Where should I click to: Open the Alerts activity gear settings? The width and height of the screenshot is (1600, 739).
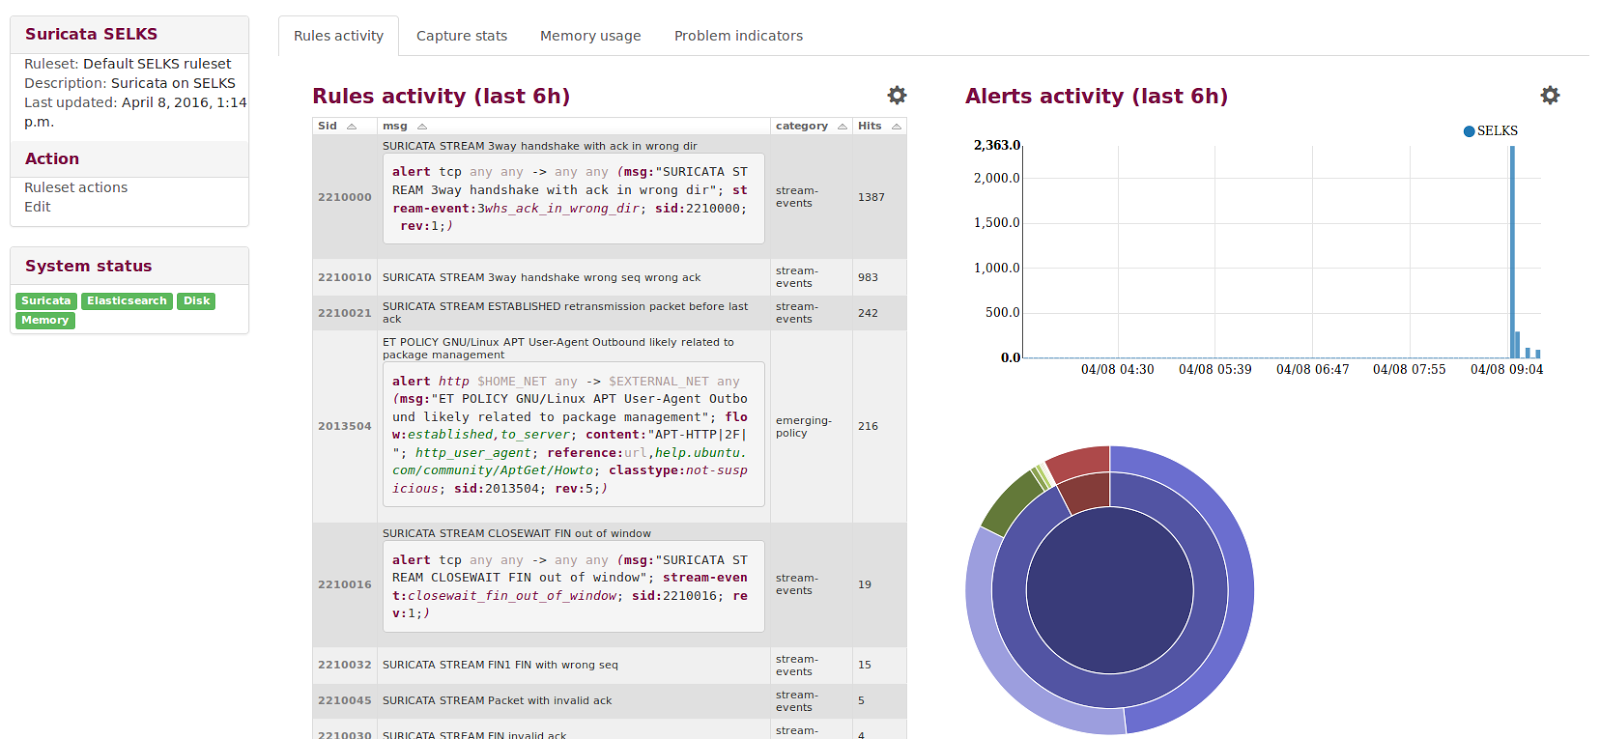[x=1549, y=95]
